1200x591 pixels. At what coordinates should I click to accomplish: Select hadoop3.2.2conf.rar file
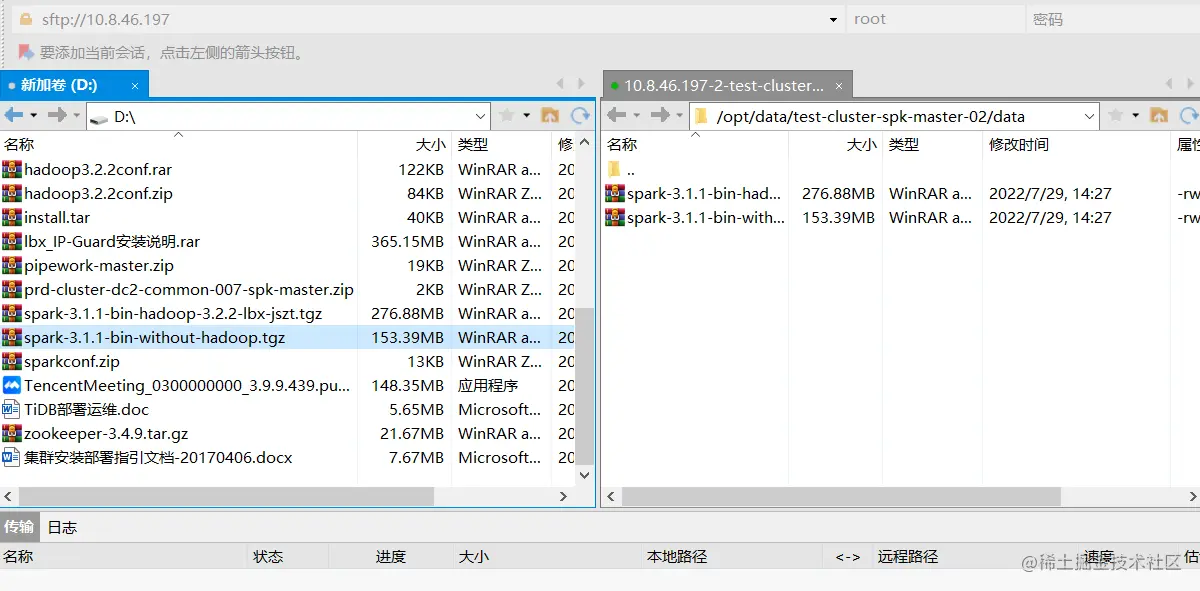point(98,169)
